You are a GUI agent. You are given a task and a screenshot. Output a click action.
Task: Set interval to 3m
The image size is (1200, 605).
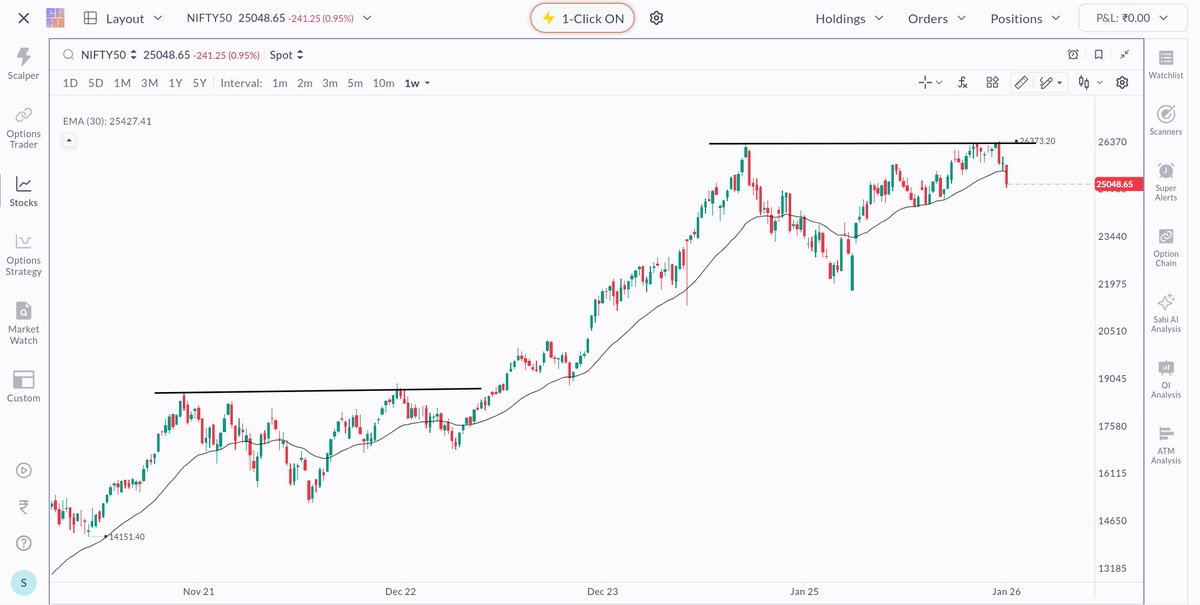(330, 83)
